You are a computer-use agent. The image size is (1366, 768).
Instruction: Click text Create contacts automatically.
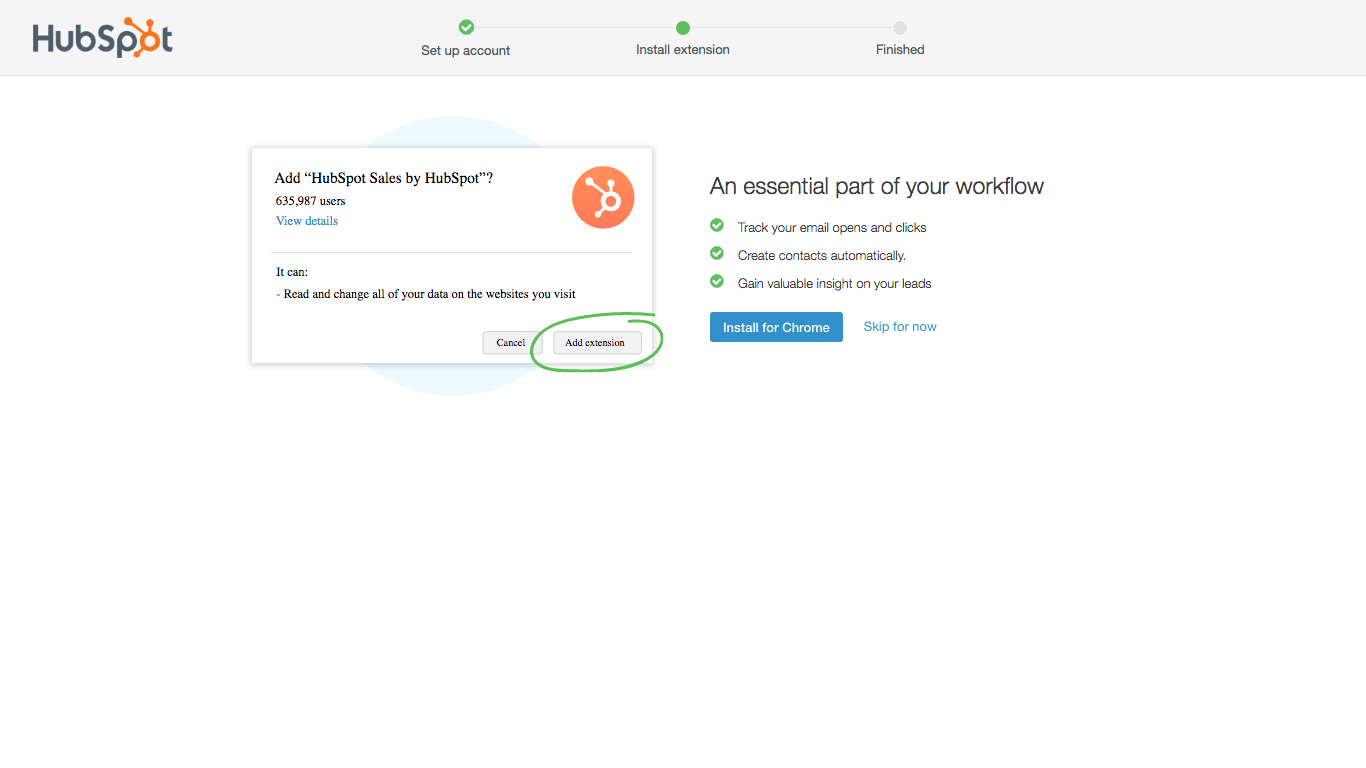[822, 256]
